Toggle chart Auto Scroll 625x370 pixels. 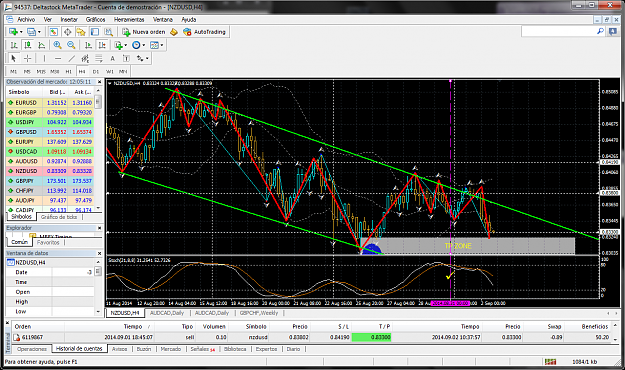[88, 45]
